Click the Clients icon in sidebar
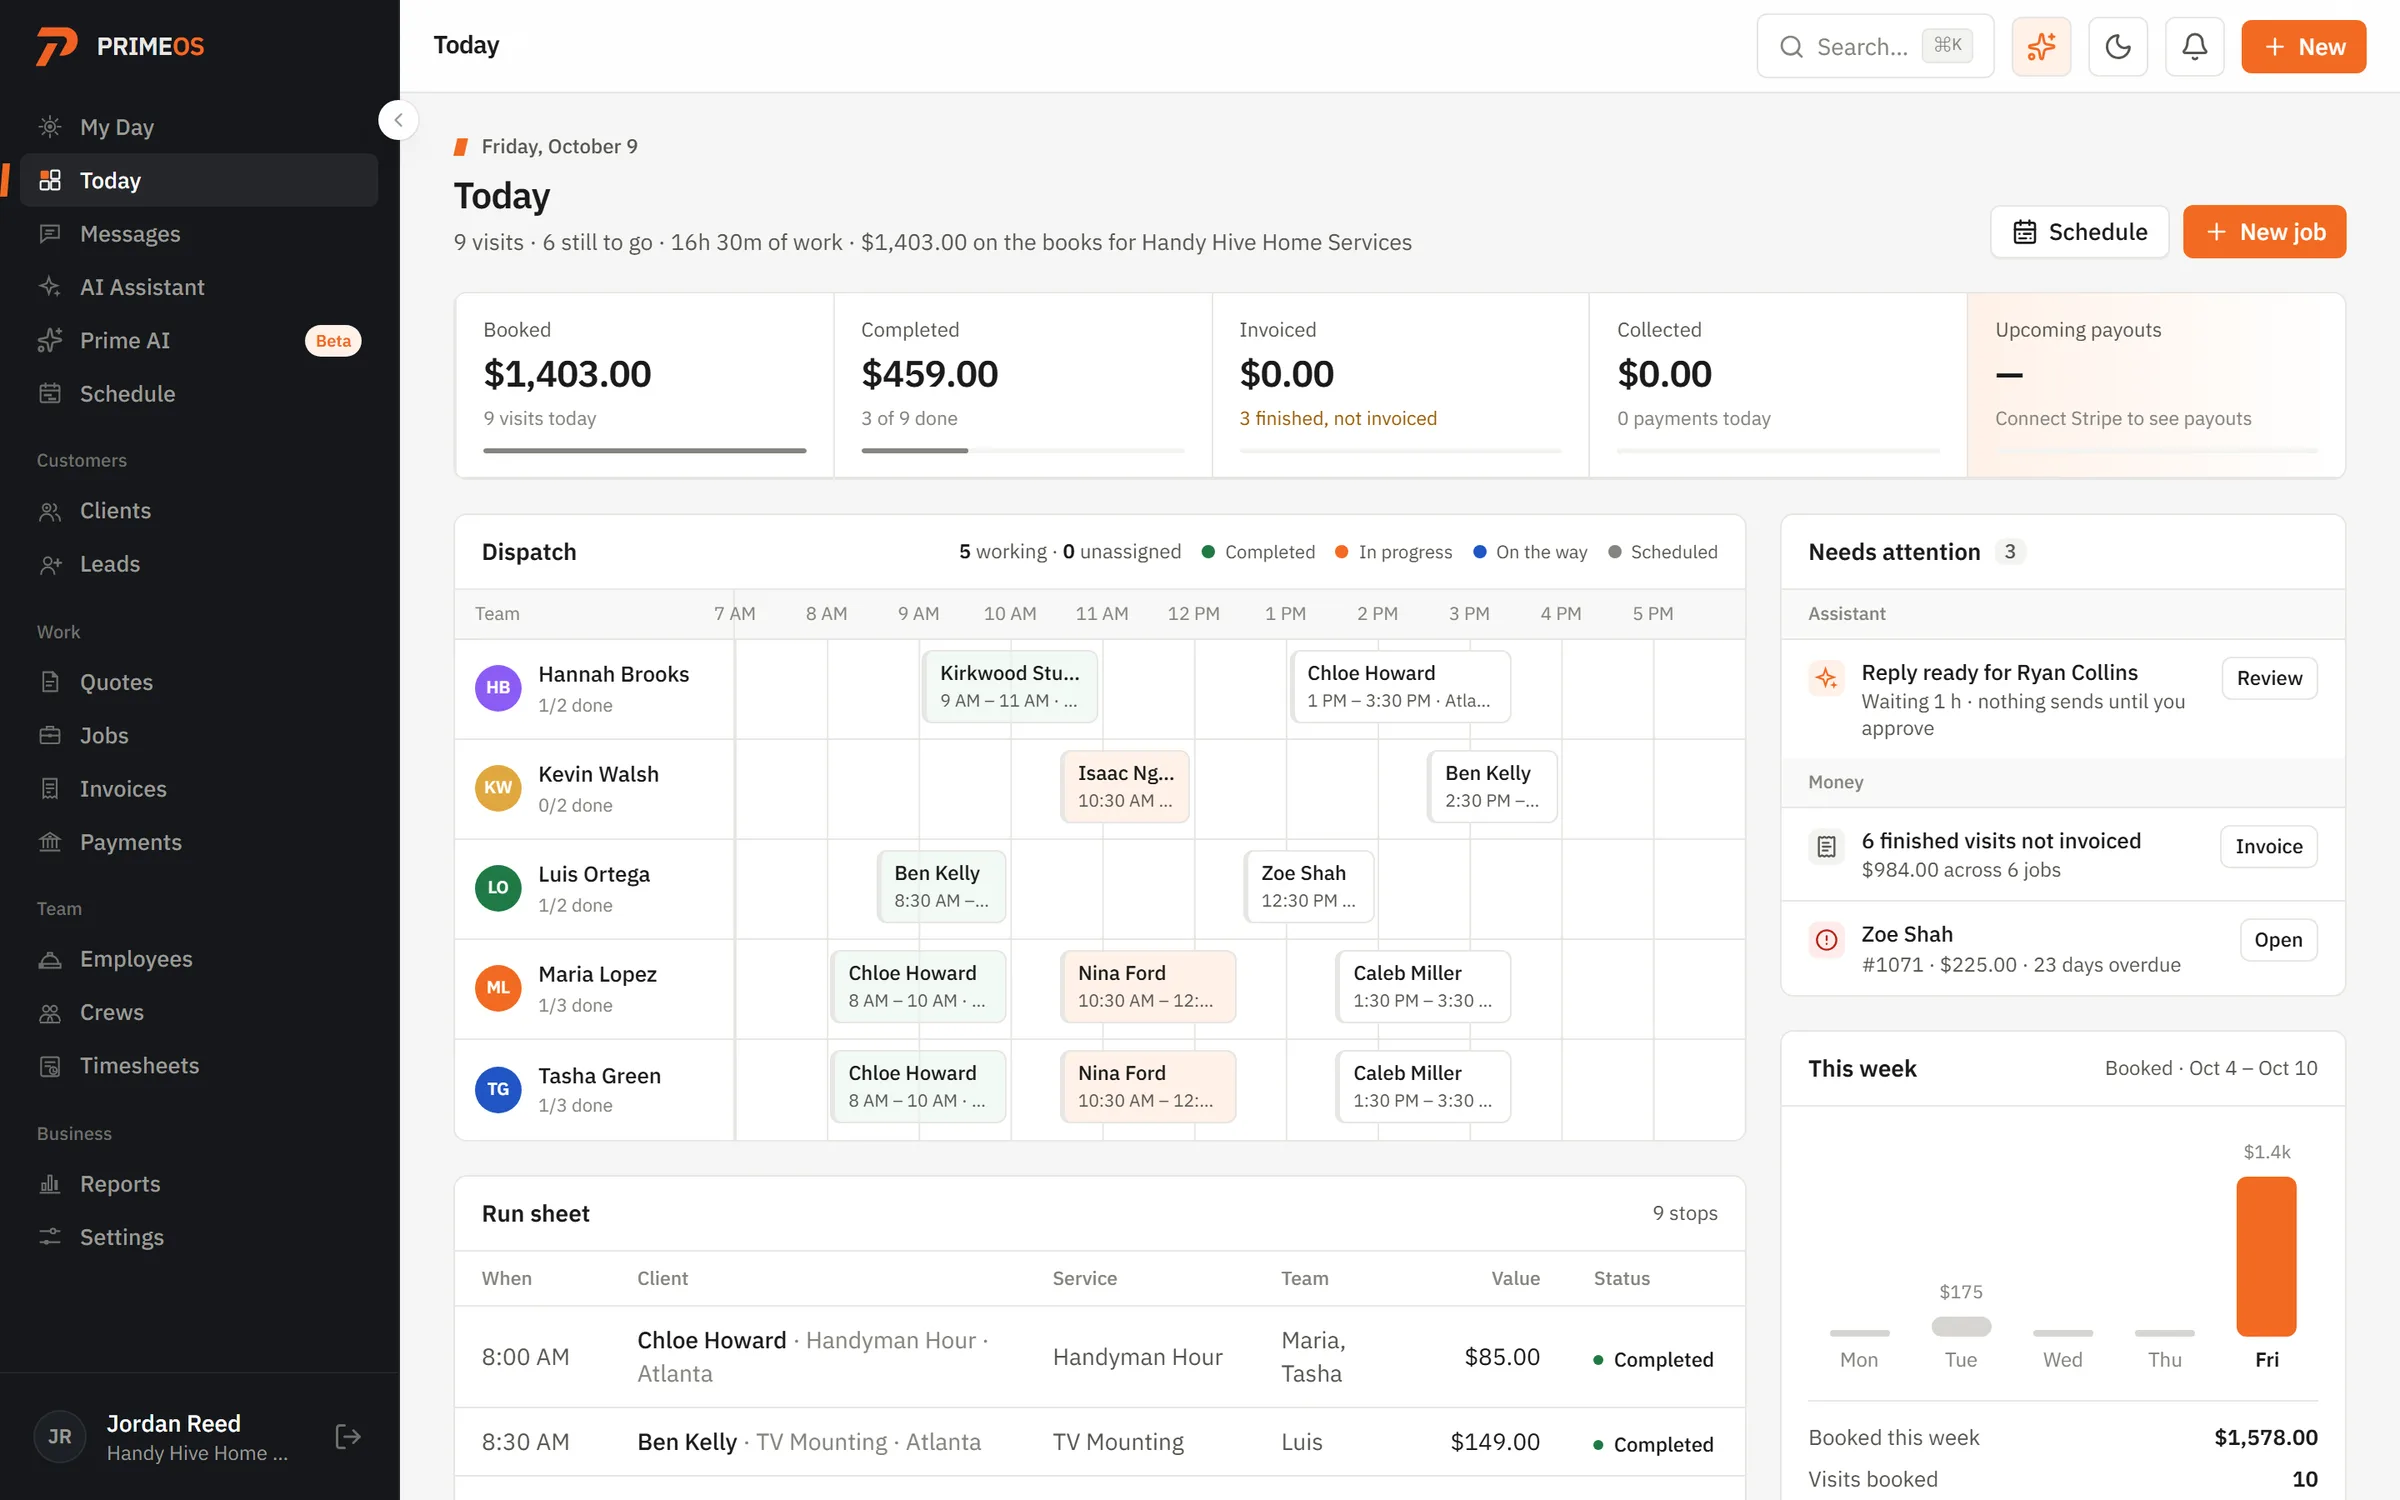The image size is (2400, 1500). tap(50, 511)
